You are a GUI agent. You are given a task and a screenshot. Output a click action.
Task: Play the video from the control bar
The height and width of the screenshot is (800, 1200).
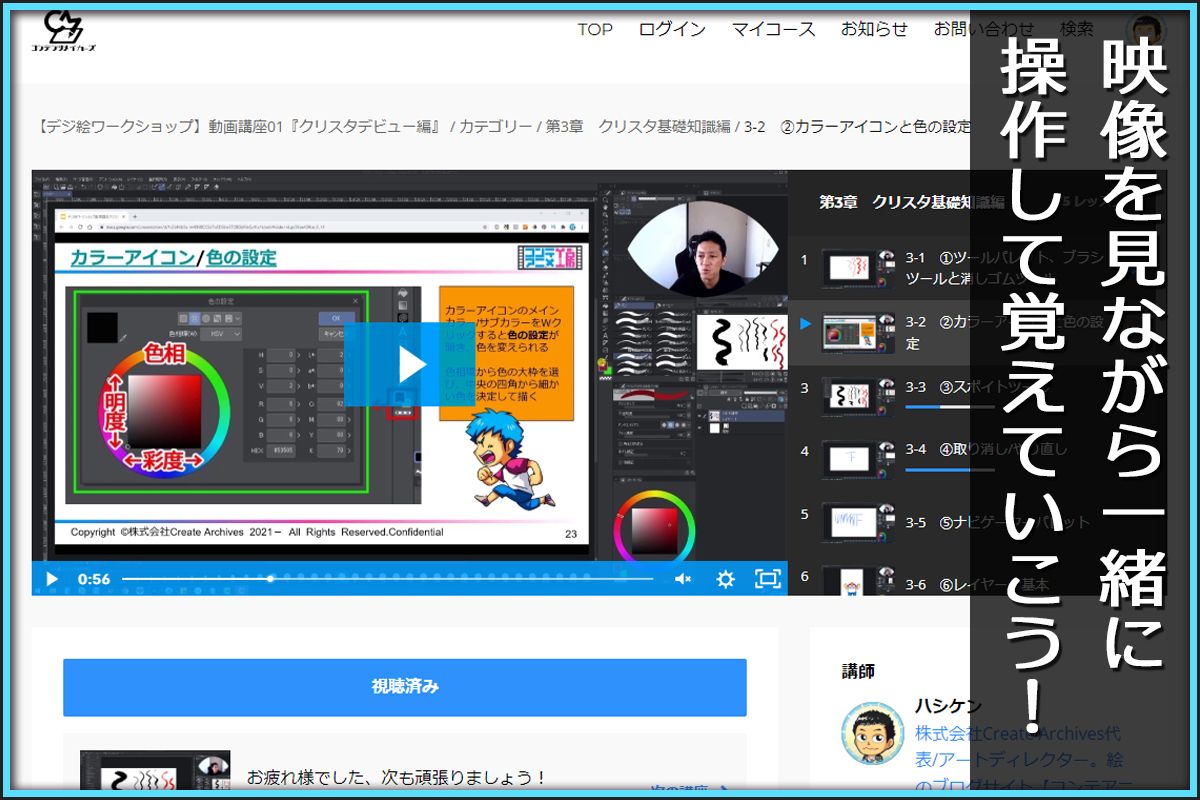[x=52, y=578]
